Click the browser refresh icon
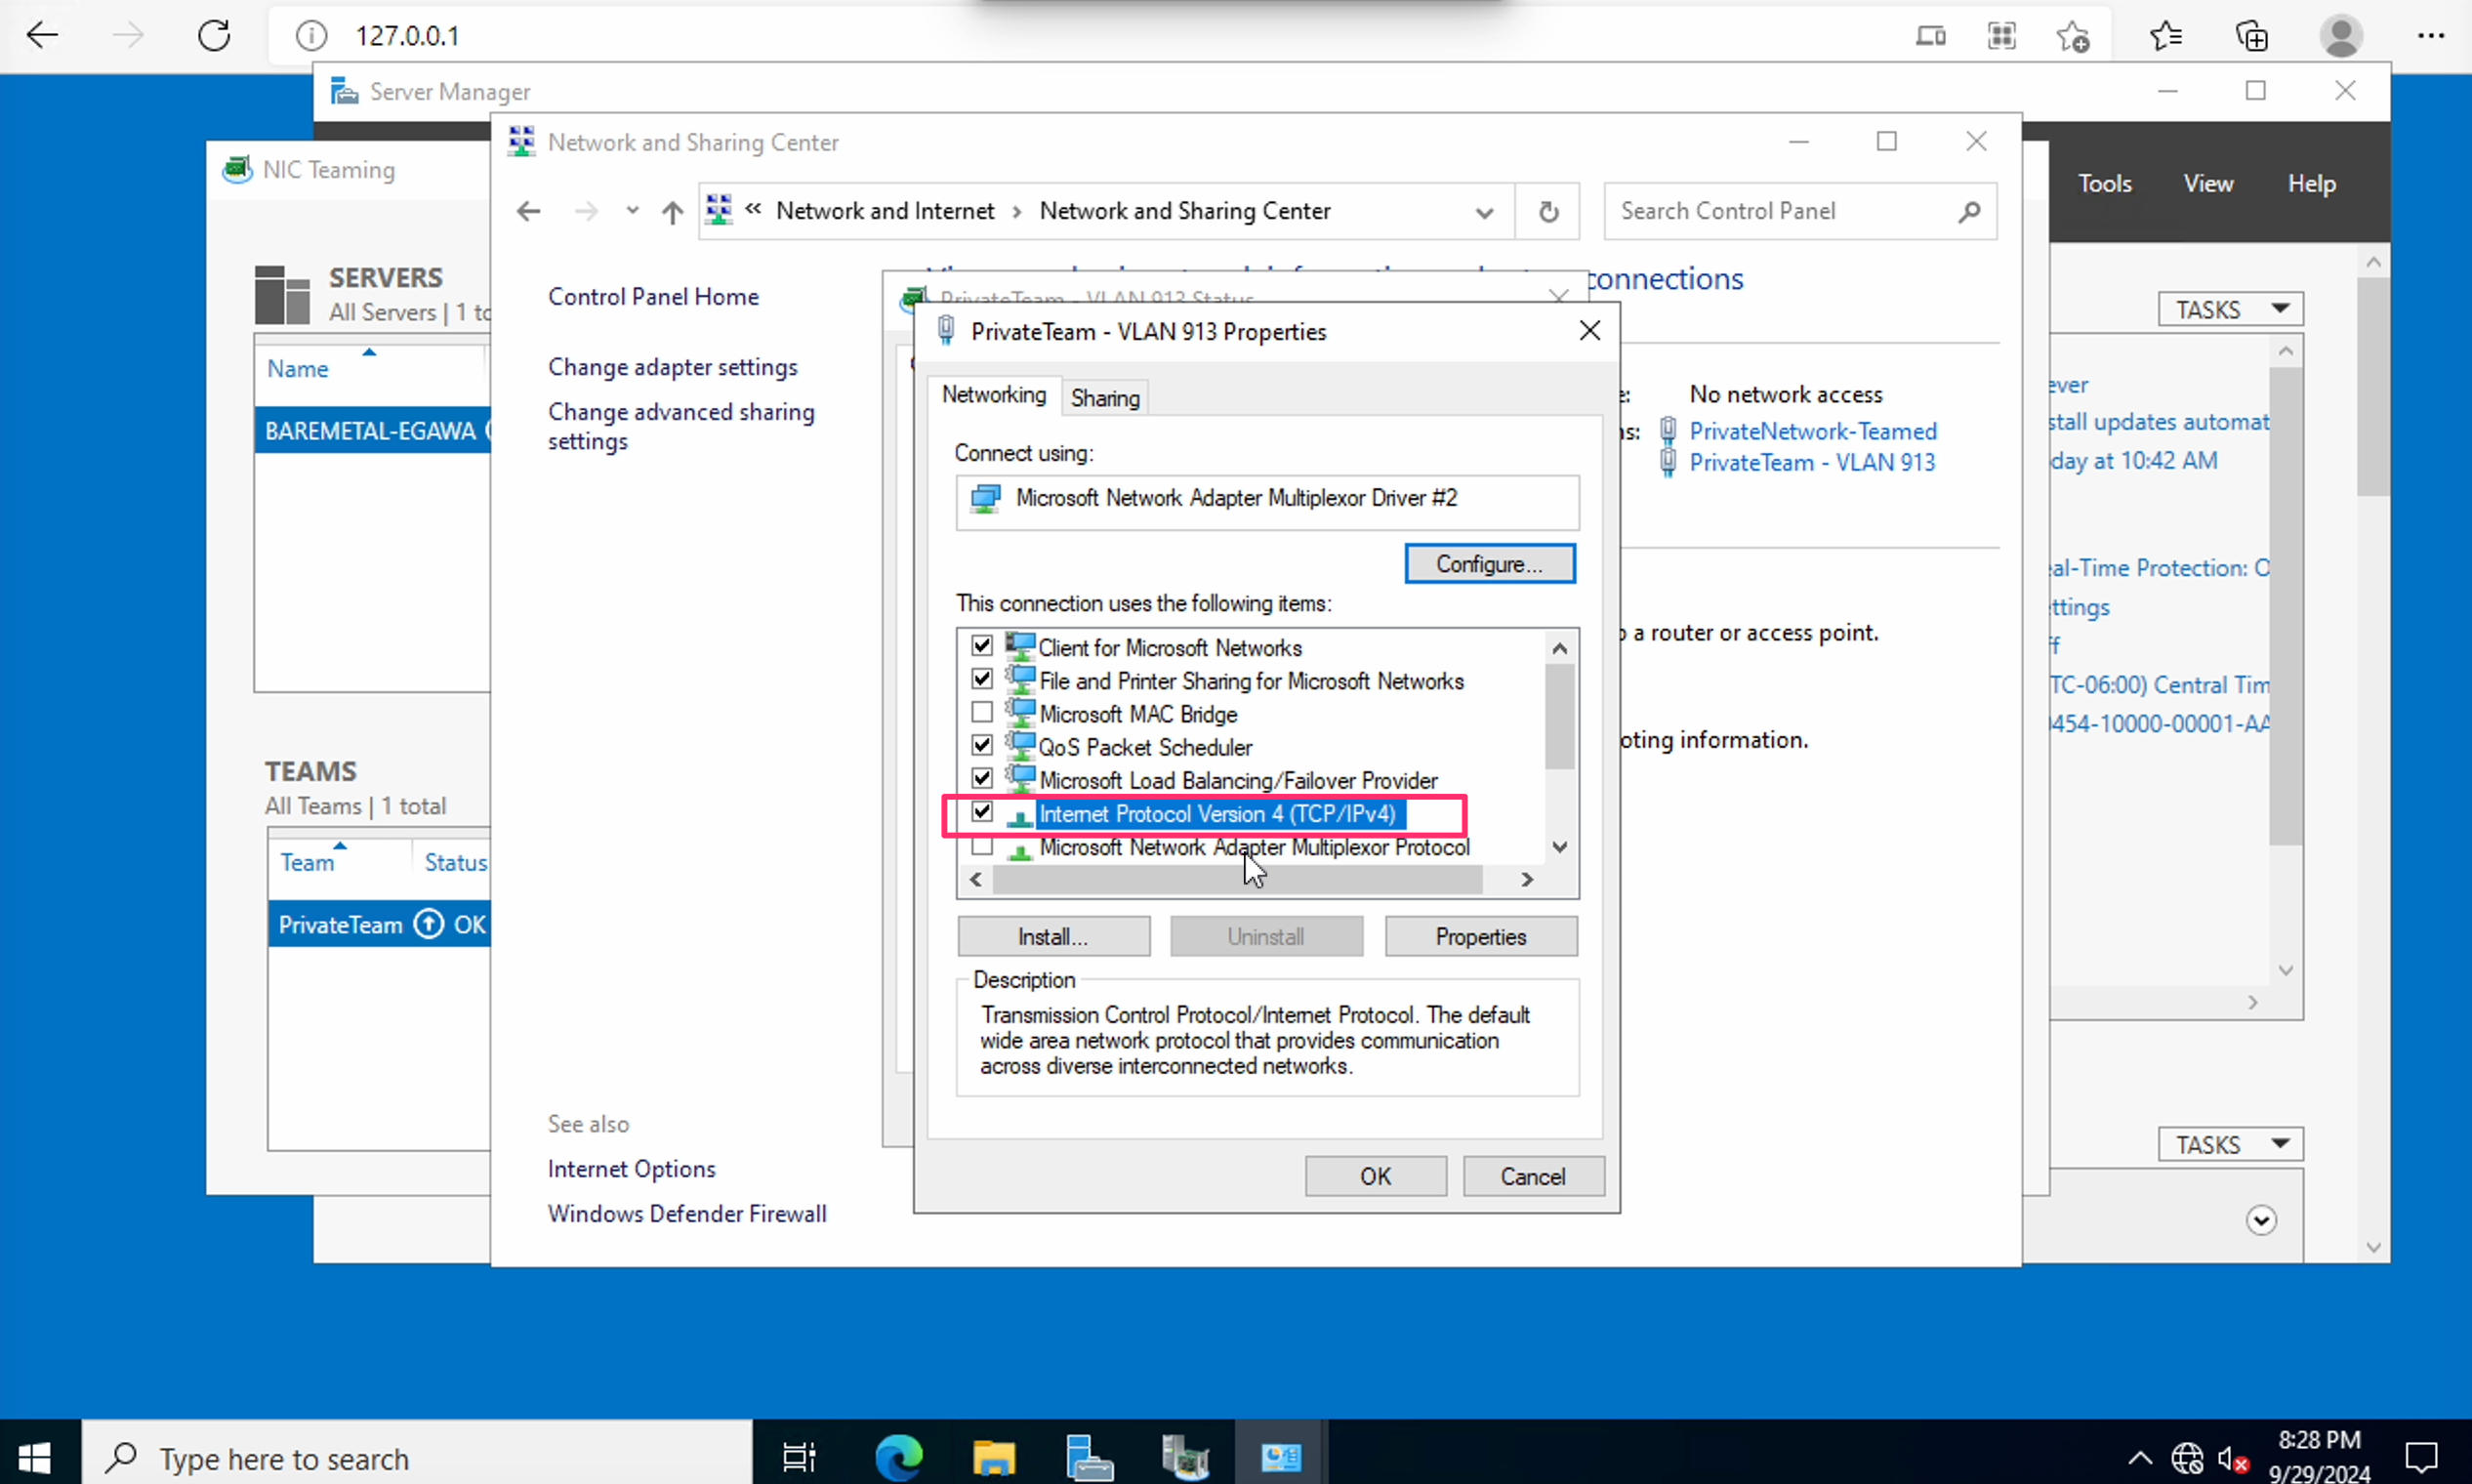This screenshot has height=1484, width=2472. (x=214, y=36)
